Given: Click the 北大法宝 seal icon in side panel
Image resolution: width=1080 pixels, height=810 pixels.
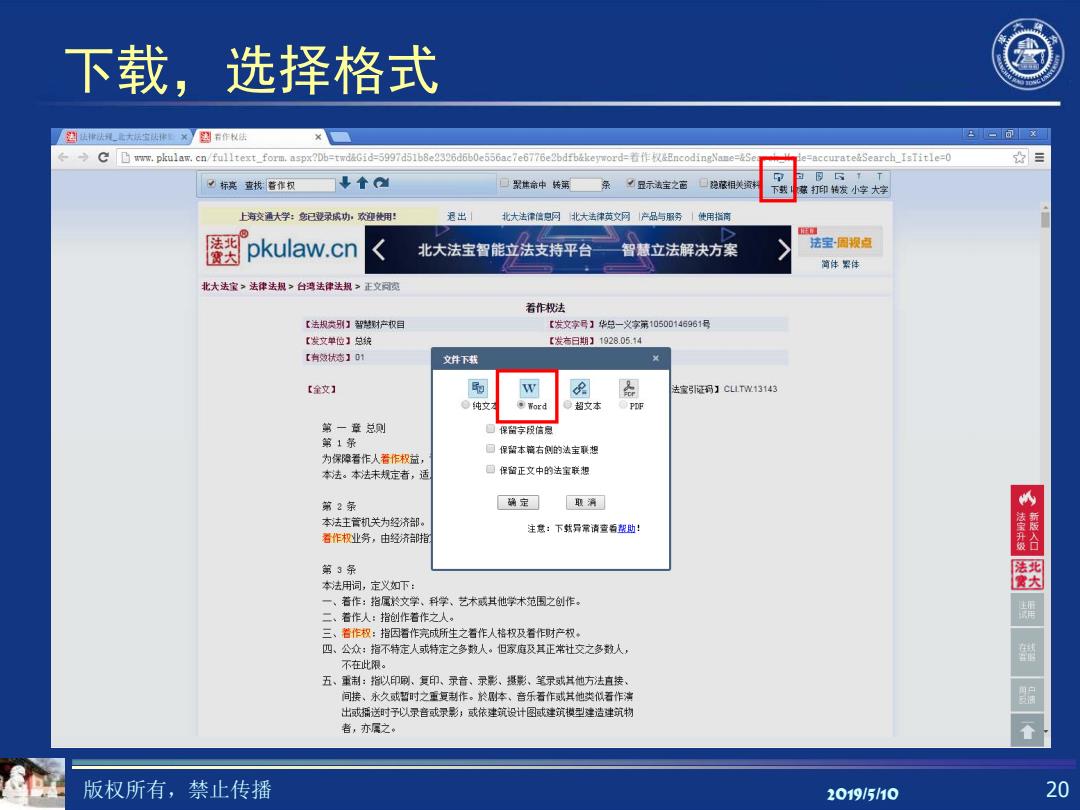Looking at the screenshot, I should point(1027,574).
